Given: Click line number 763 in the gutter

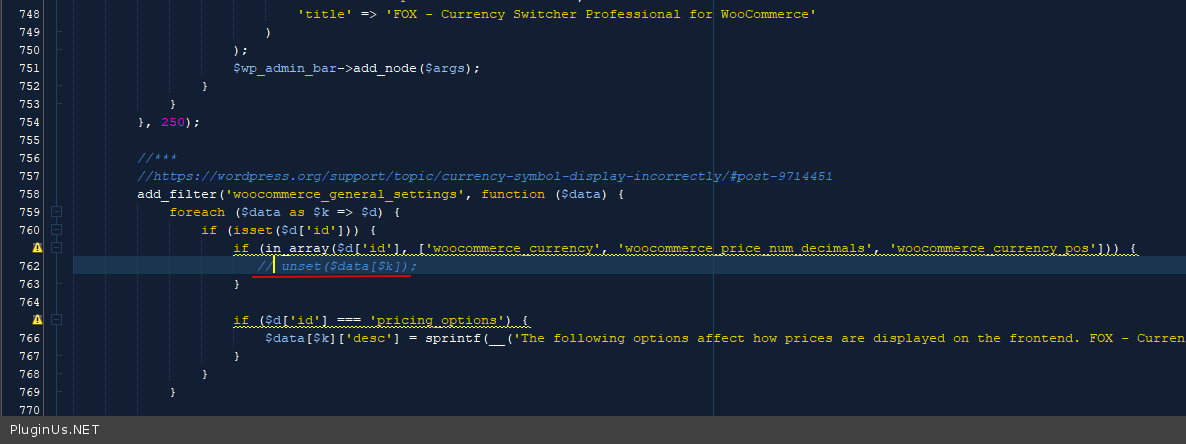Looking at the screenshot, I should click(27, 284).
